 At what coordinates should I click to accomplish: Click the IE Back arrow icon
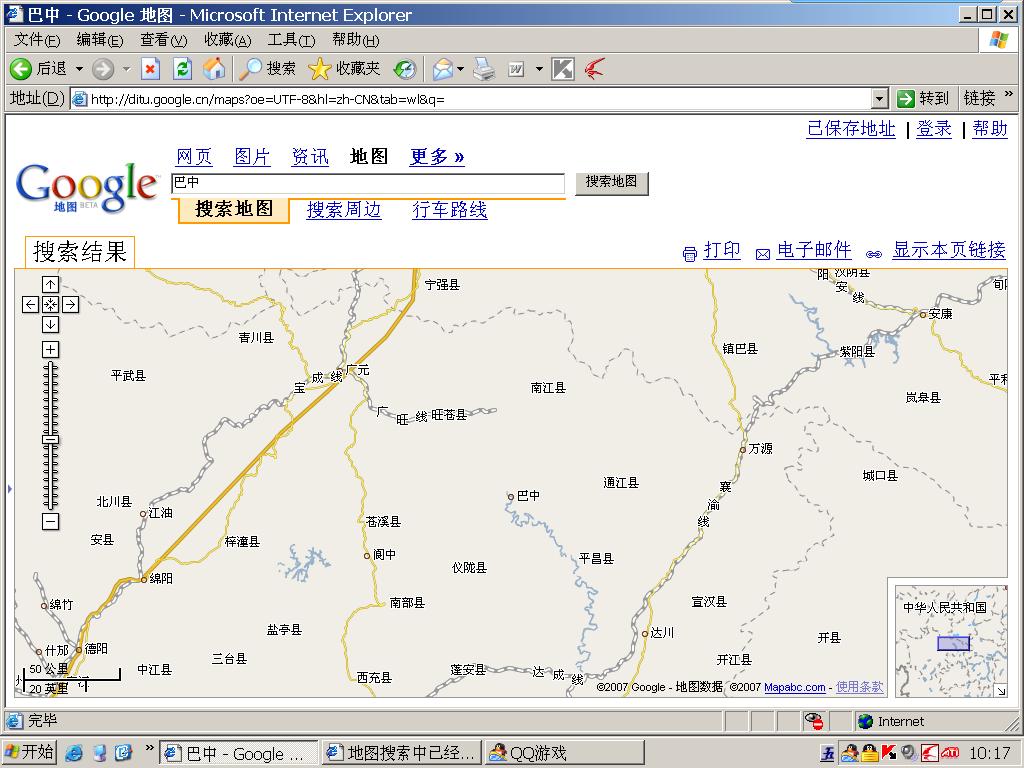[x=20, y=69]
